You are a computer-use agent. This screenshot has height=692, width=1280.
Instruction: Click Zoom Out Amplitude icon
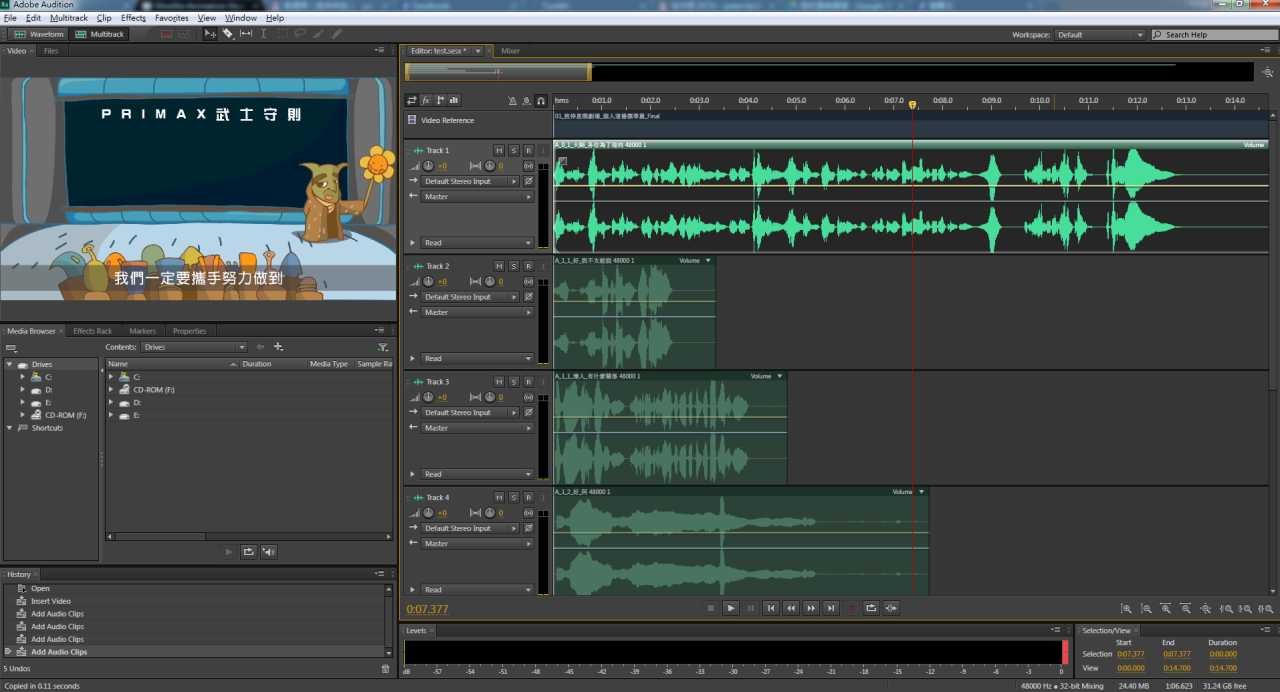[1147, 608]
